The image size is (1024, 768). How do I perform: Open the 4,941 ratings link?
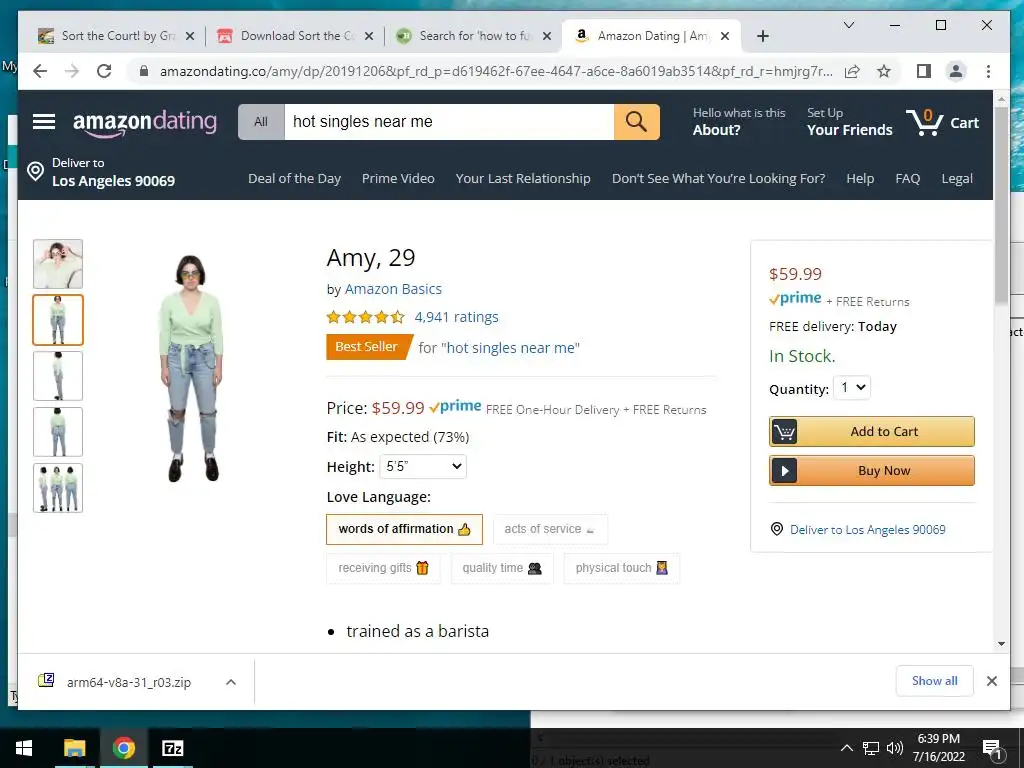(x=456, y=317)
